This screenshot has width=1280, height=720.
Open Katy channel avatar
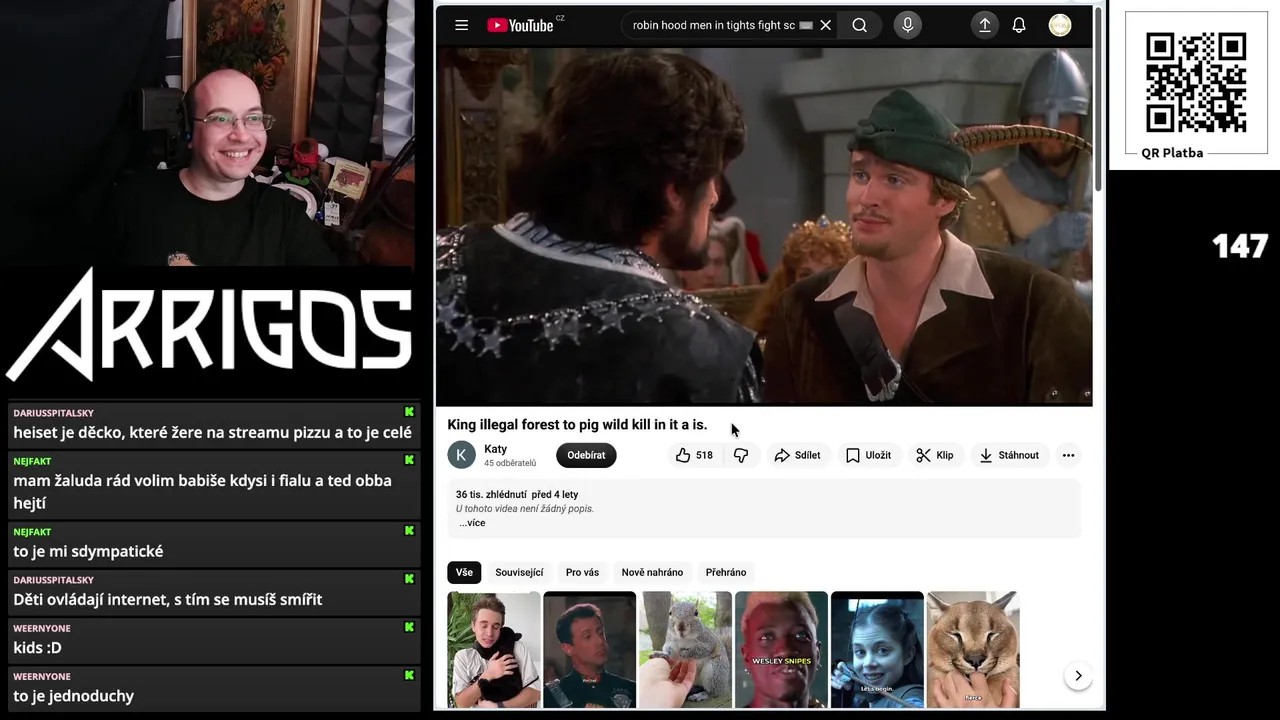point(461,455)
